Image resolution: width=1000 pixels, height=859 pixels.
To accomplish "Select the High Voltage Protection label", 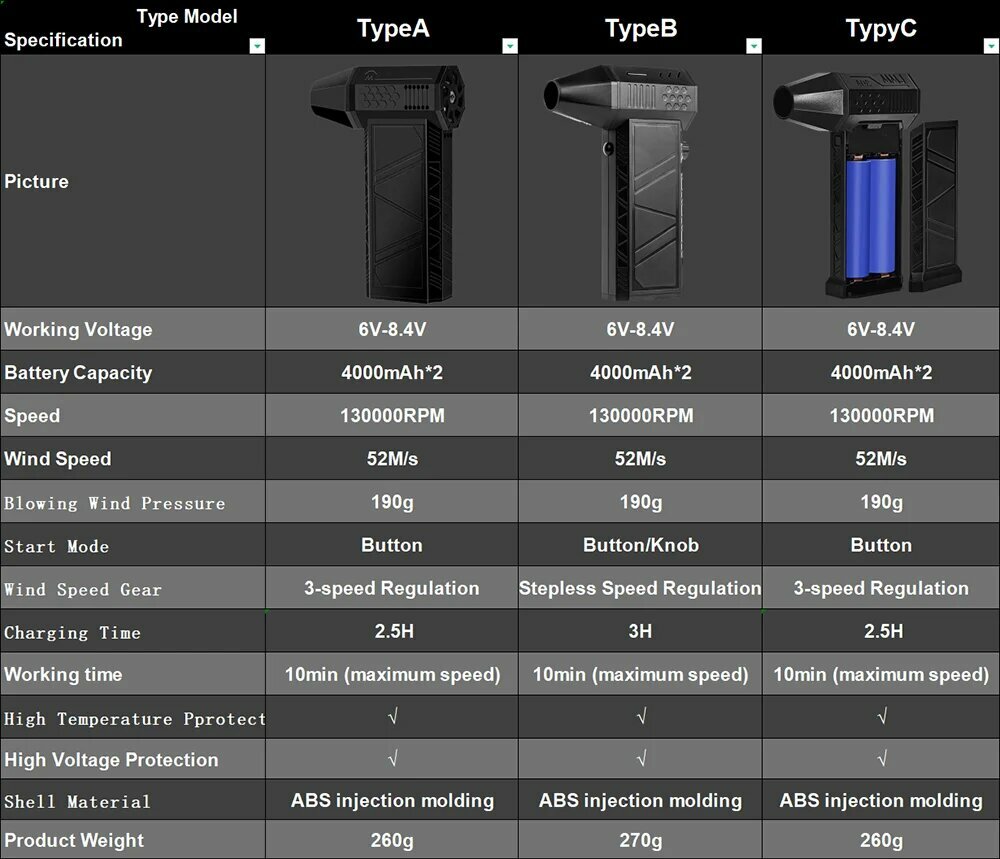I will (111, 760).
